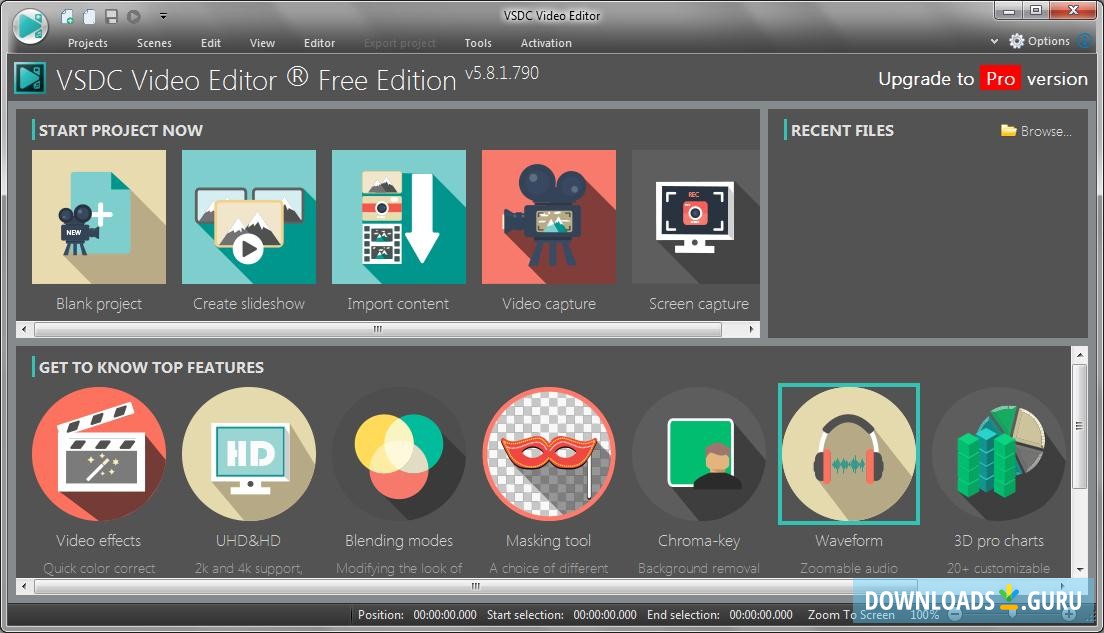Select the Screen capture monitor tile
The height and width of the screenshot is (633, 1104).
click(x=696, y=217)
